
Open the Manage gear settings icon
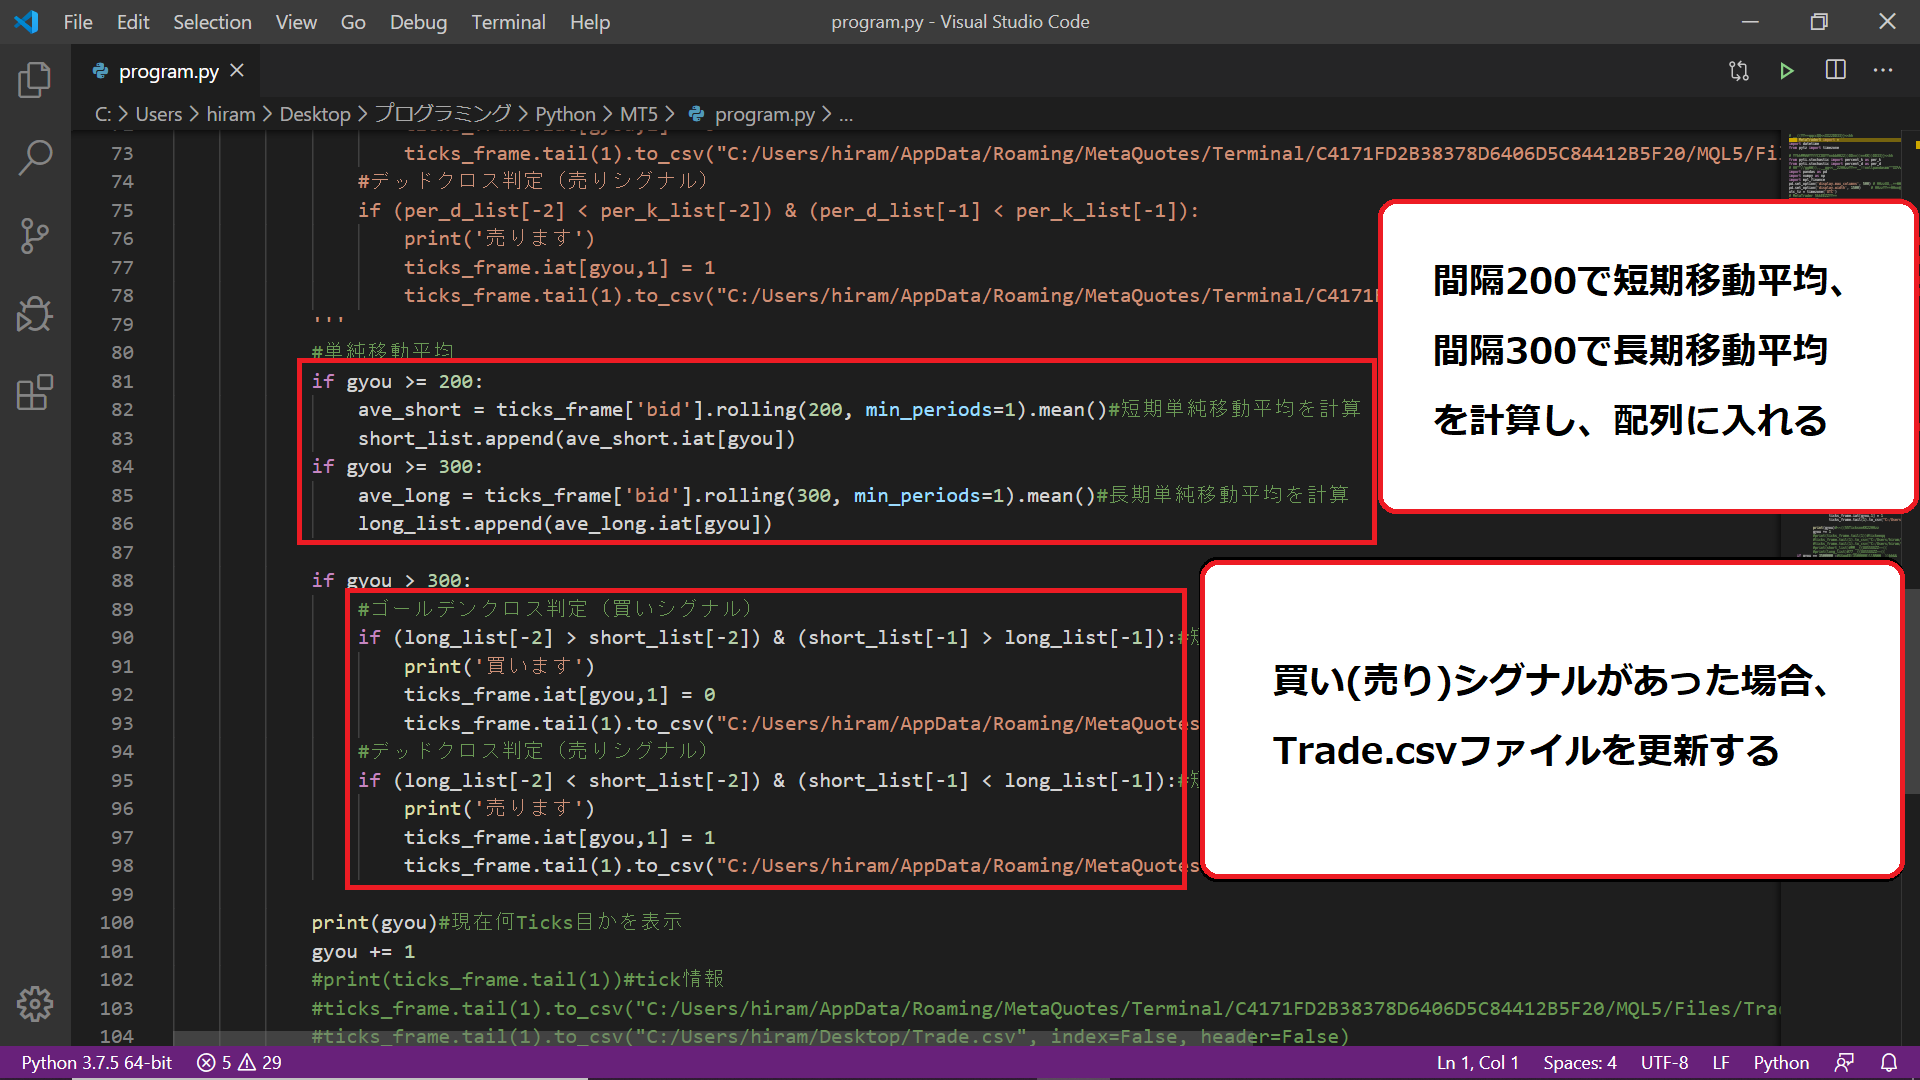tap(35, 1003)
